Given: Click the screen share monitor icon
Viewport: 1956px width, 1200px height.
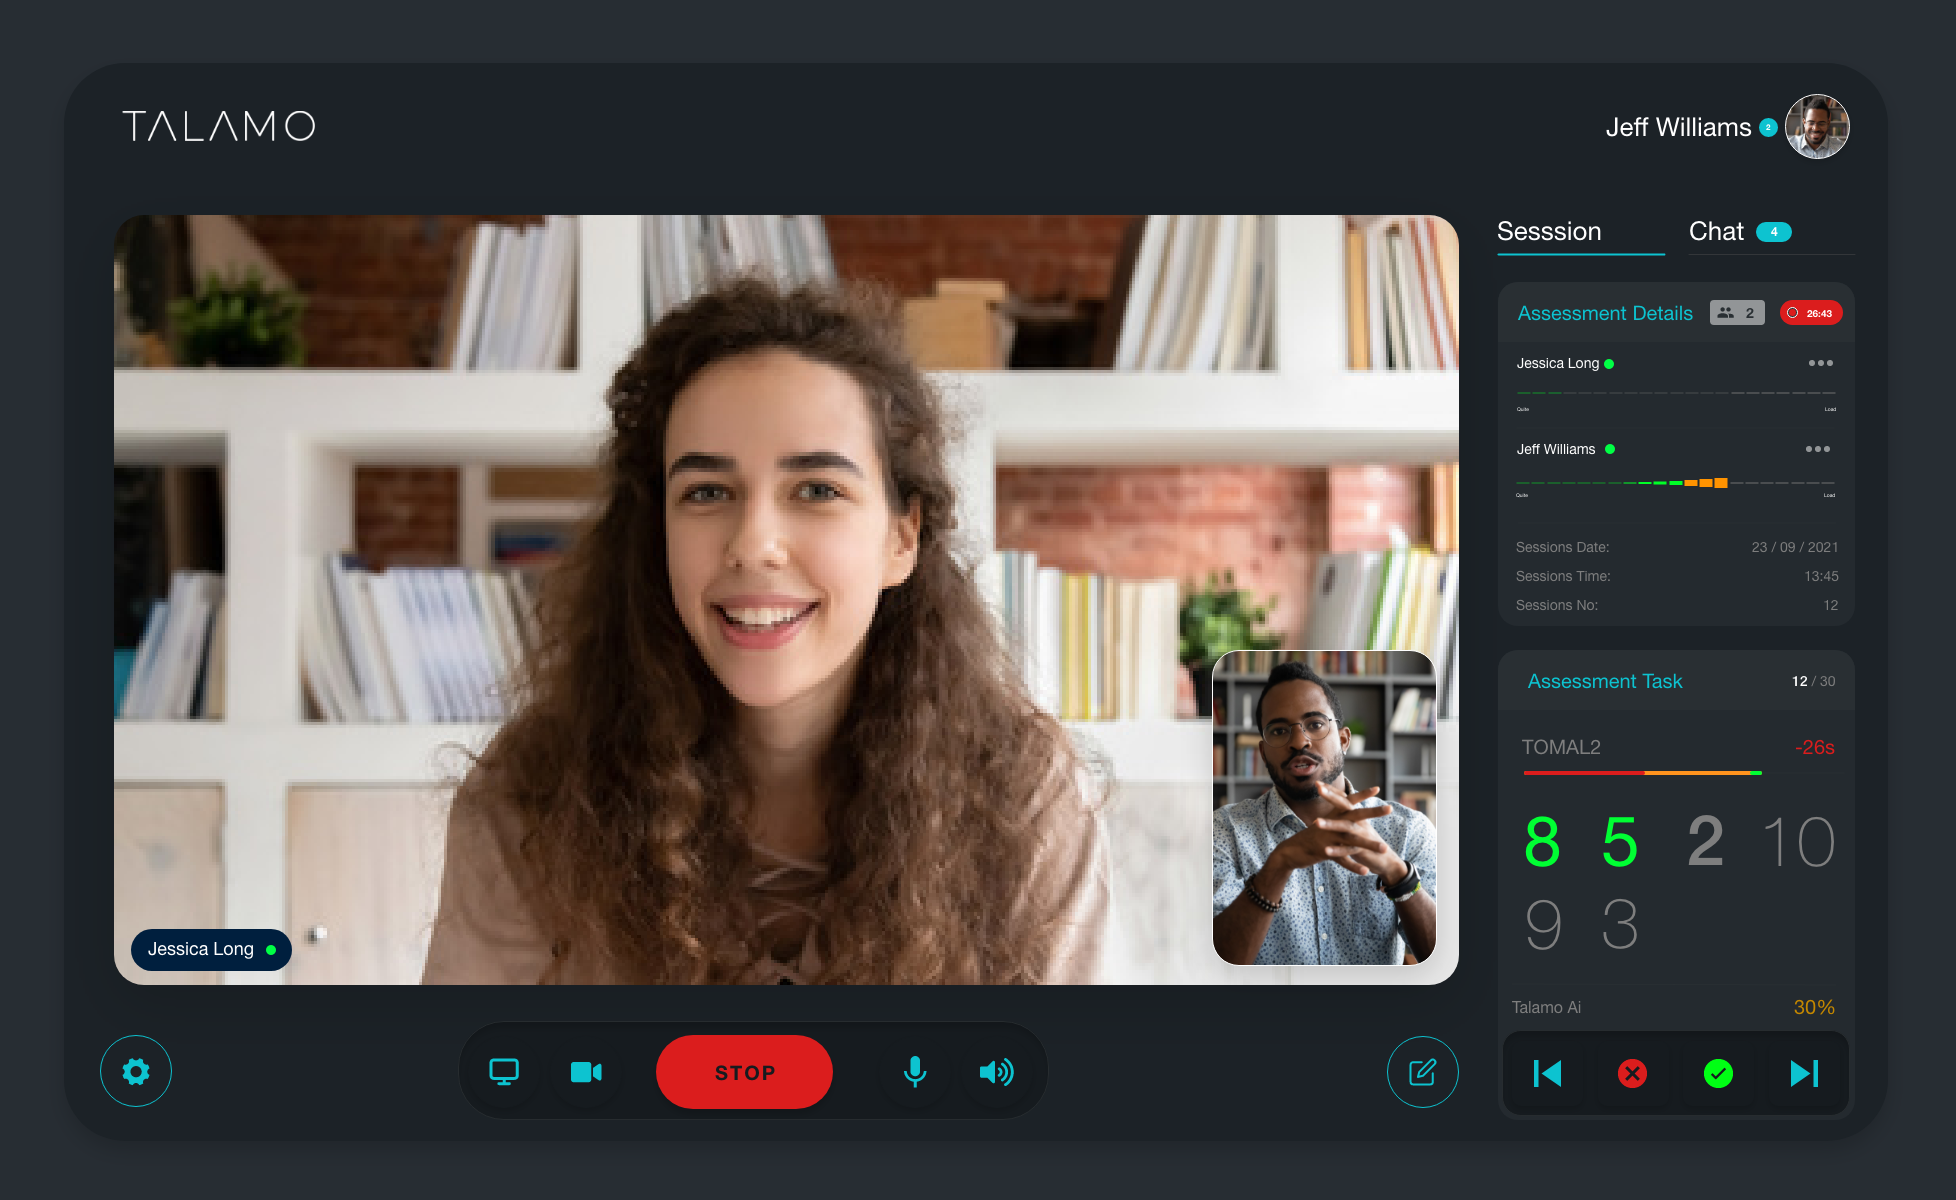Looking at the screenshot, I should [x=504, y=1072].
